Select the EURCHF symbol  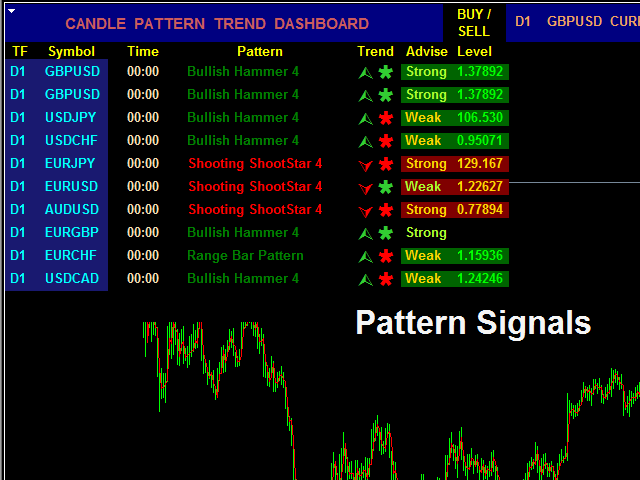tap(71, 255)
